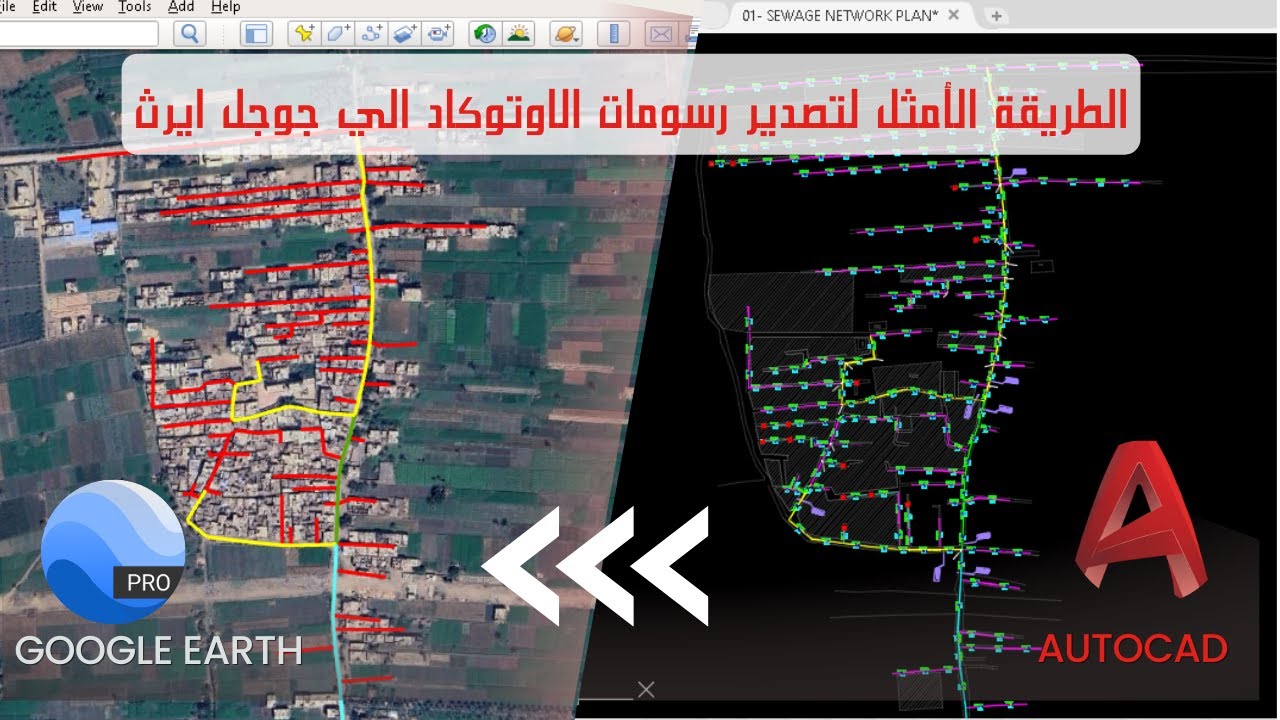Open the Tools menu in Google Earth

135,7
